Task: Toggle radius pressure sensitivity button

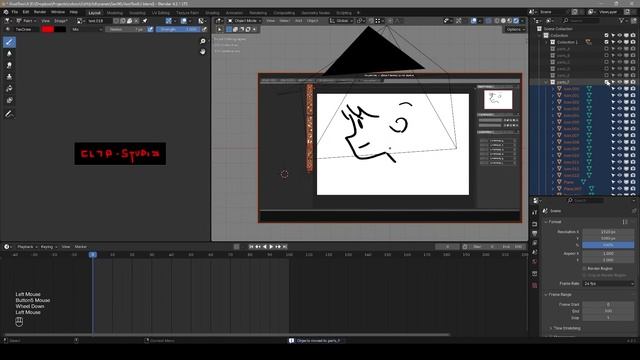Action: (x=150, y=29)
